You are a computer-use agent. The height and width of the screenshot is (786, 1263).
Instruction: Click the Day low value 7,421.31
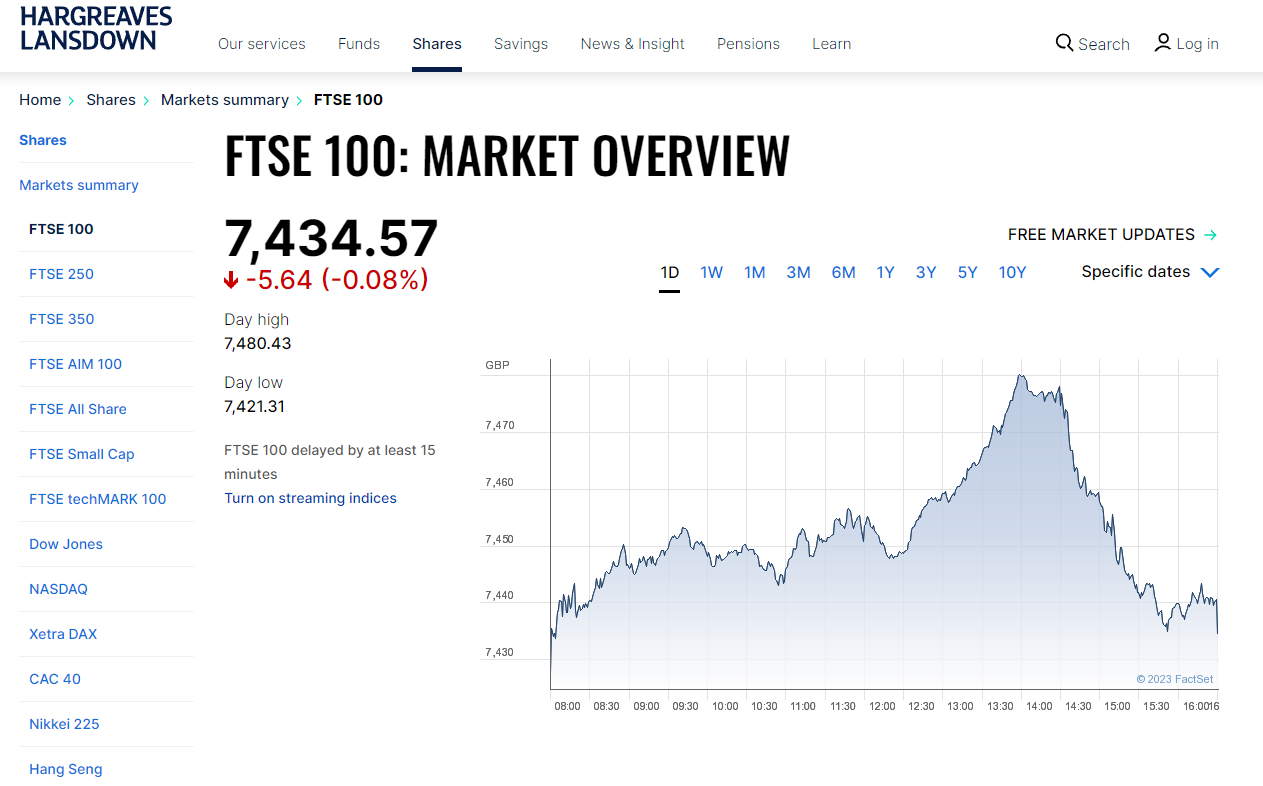pos(255,406)
